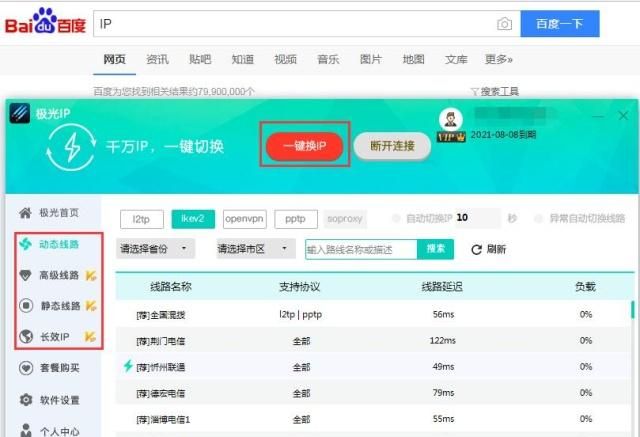
Task: Switch to the 视频 tab
Action: (x=285, y=60)
